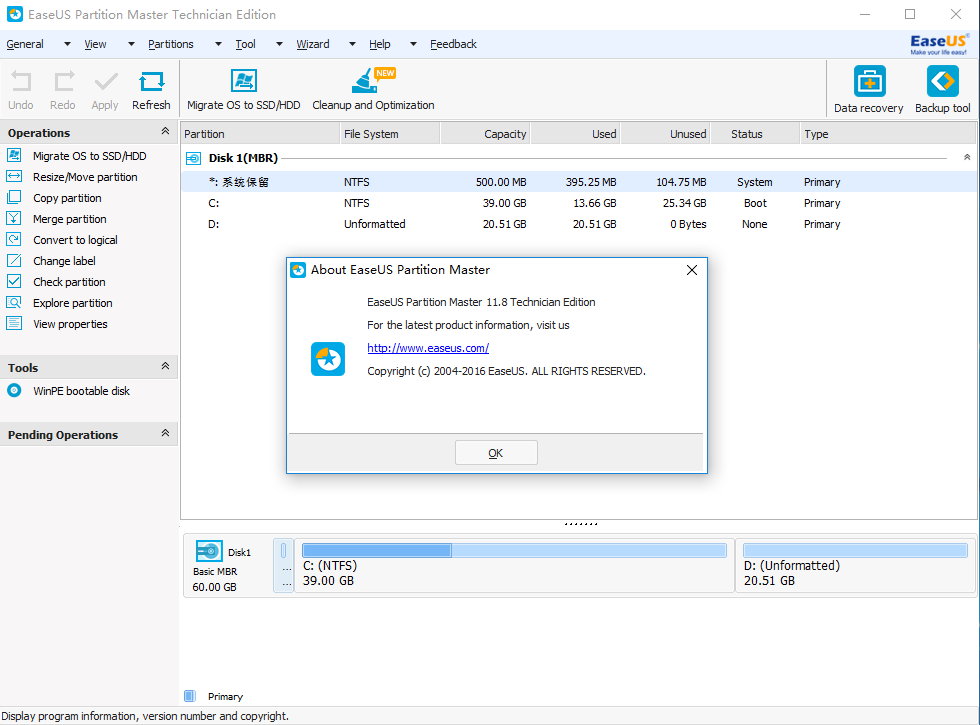
Task: Click the EaseUS logo in the menu bar
Action: click(x=939, y=44)
